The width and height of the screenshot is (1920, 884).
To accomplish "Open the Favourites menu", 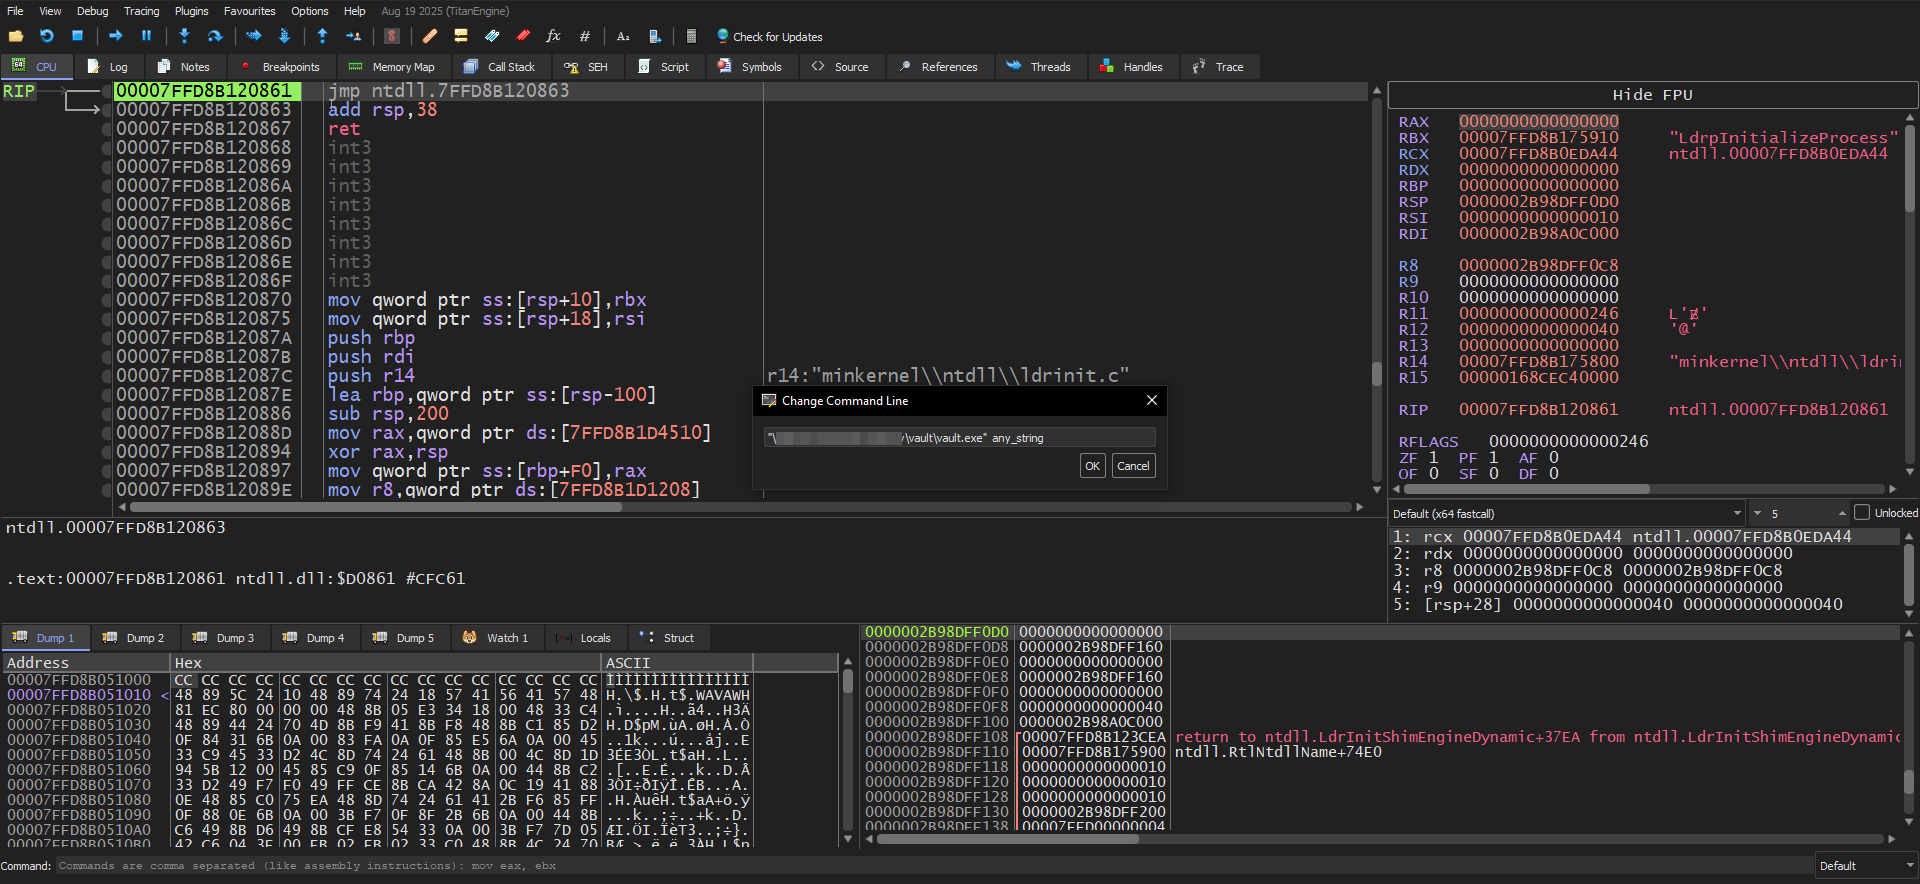I will tap(249, 11).
